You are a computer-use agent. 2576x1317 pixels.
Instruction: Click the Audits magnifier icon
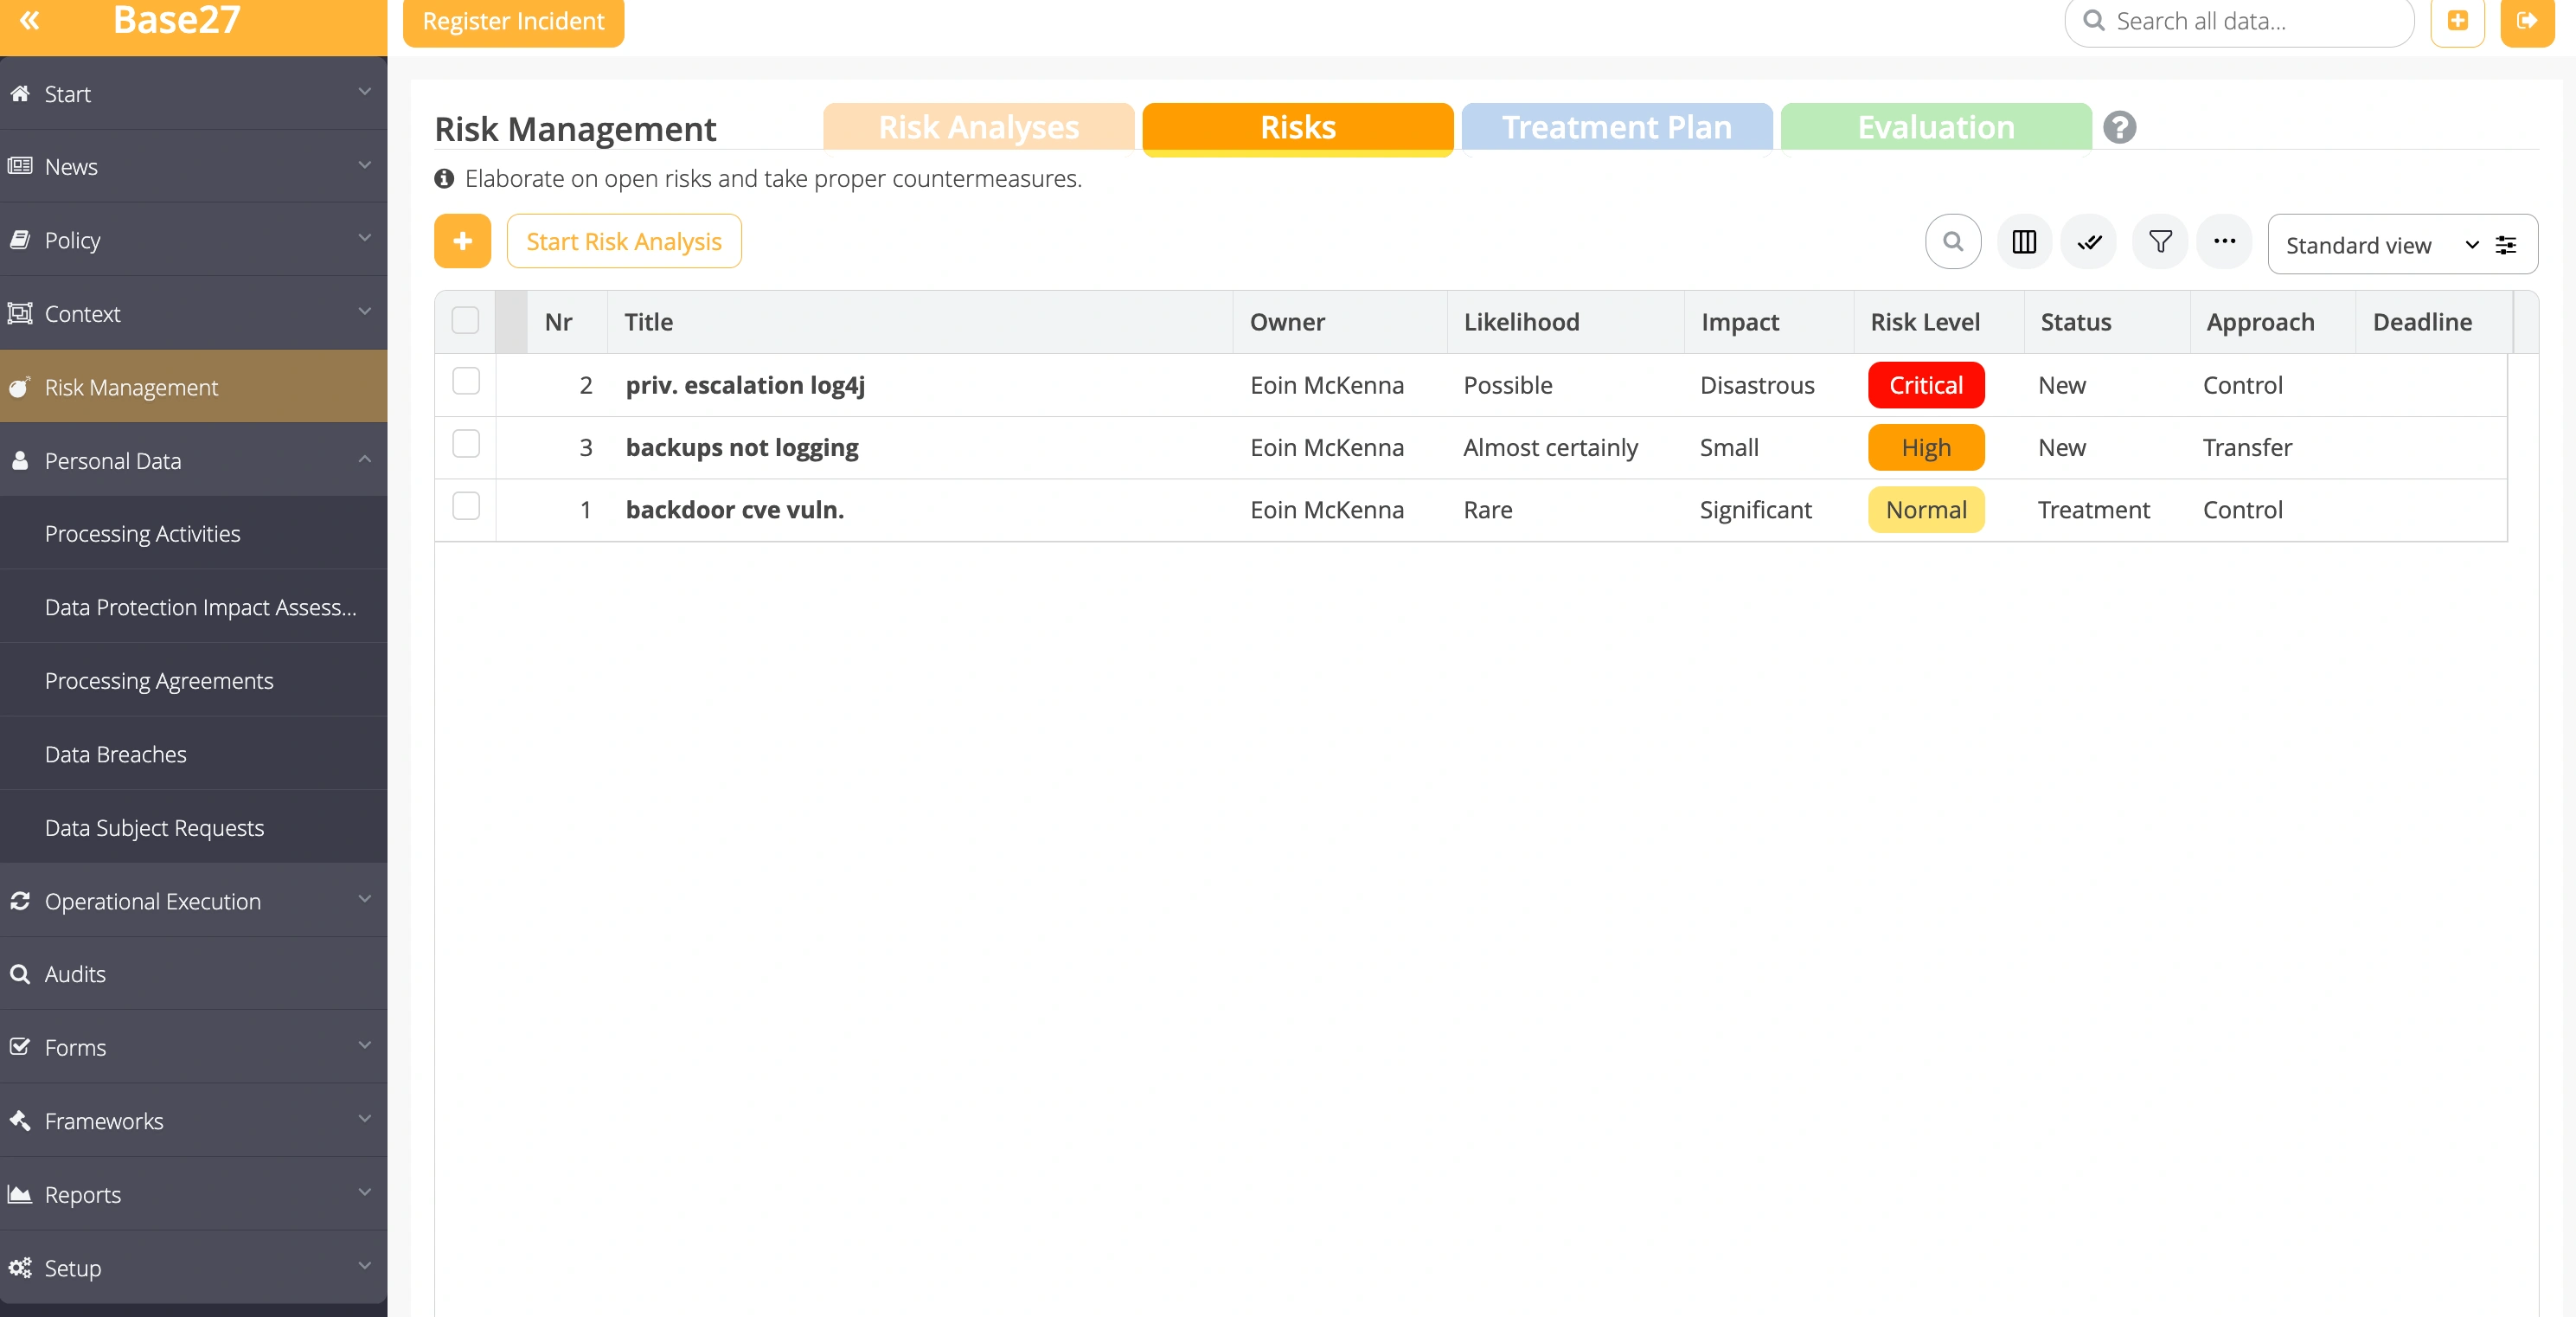[x=19, y=973]
